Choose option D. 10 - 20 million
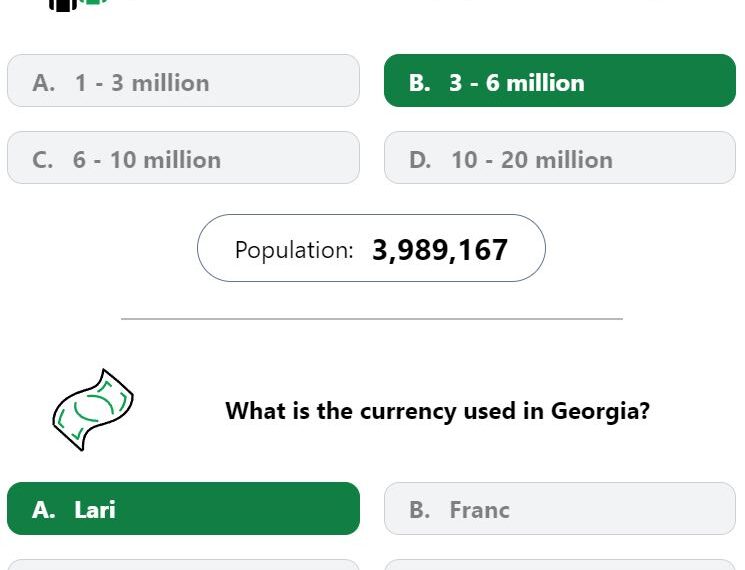 560,158
